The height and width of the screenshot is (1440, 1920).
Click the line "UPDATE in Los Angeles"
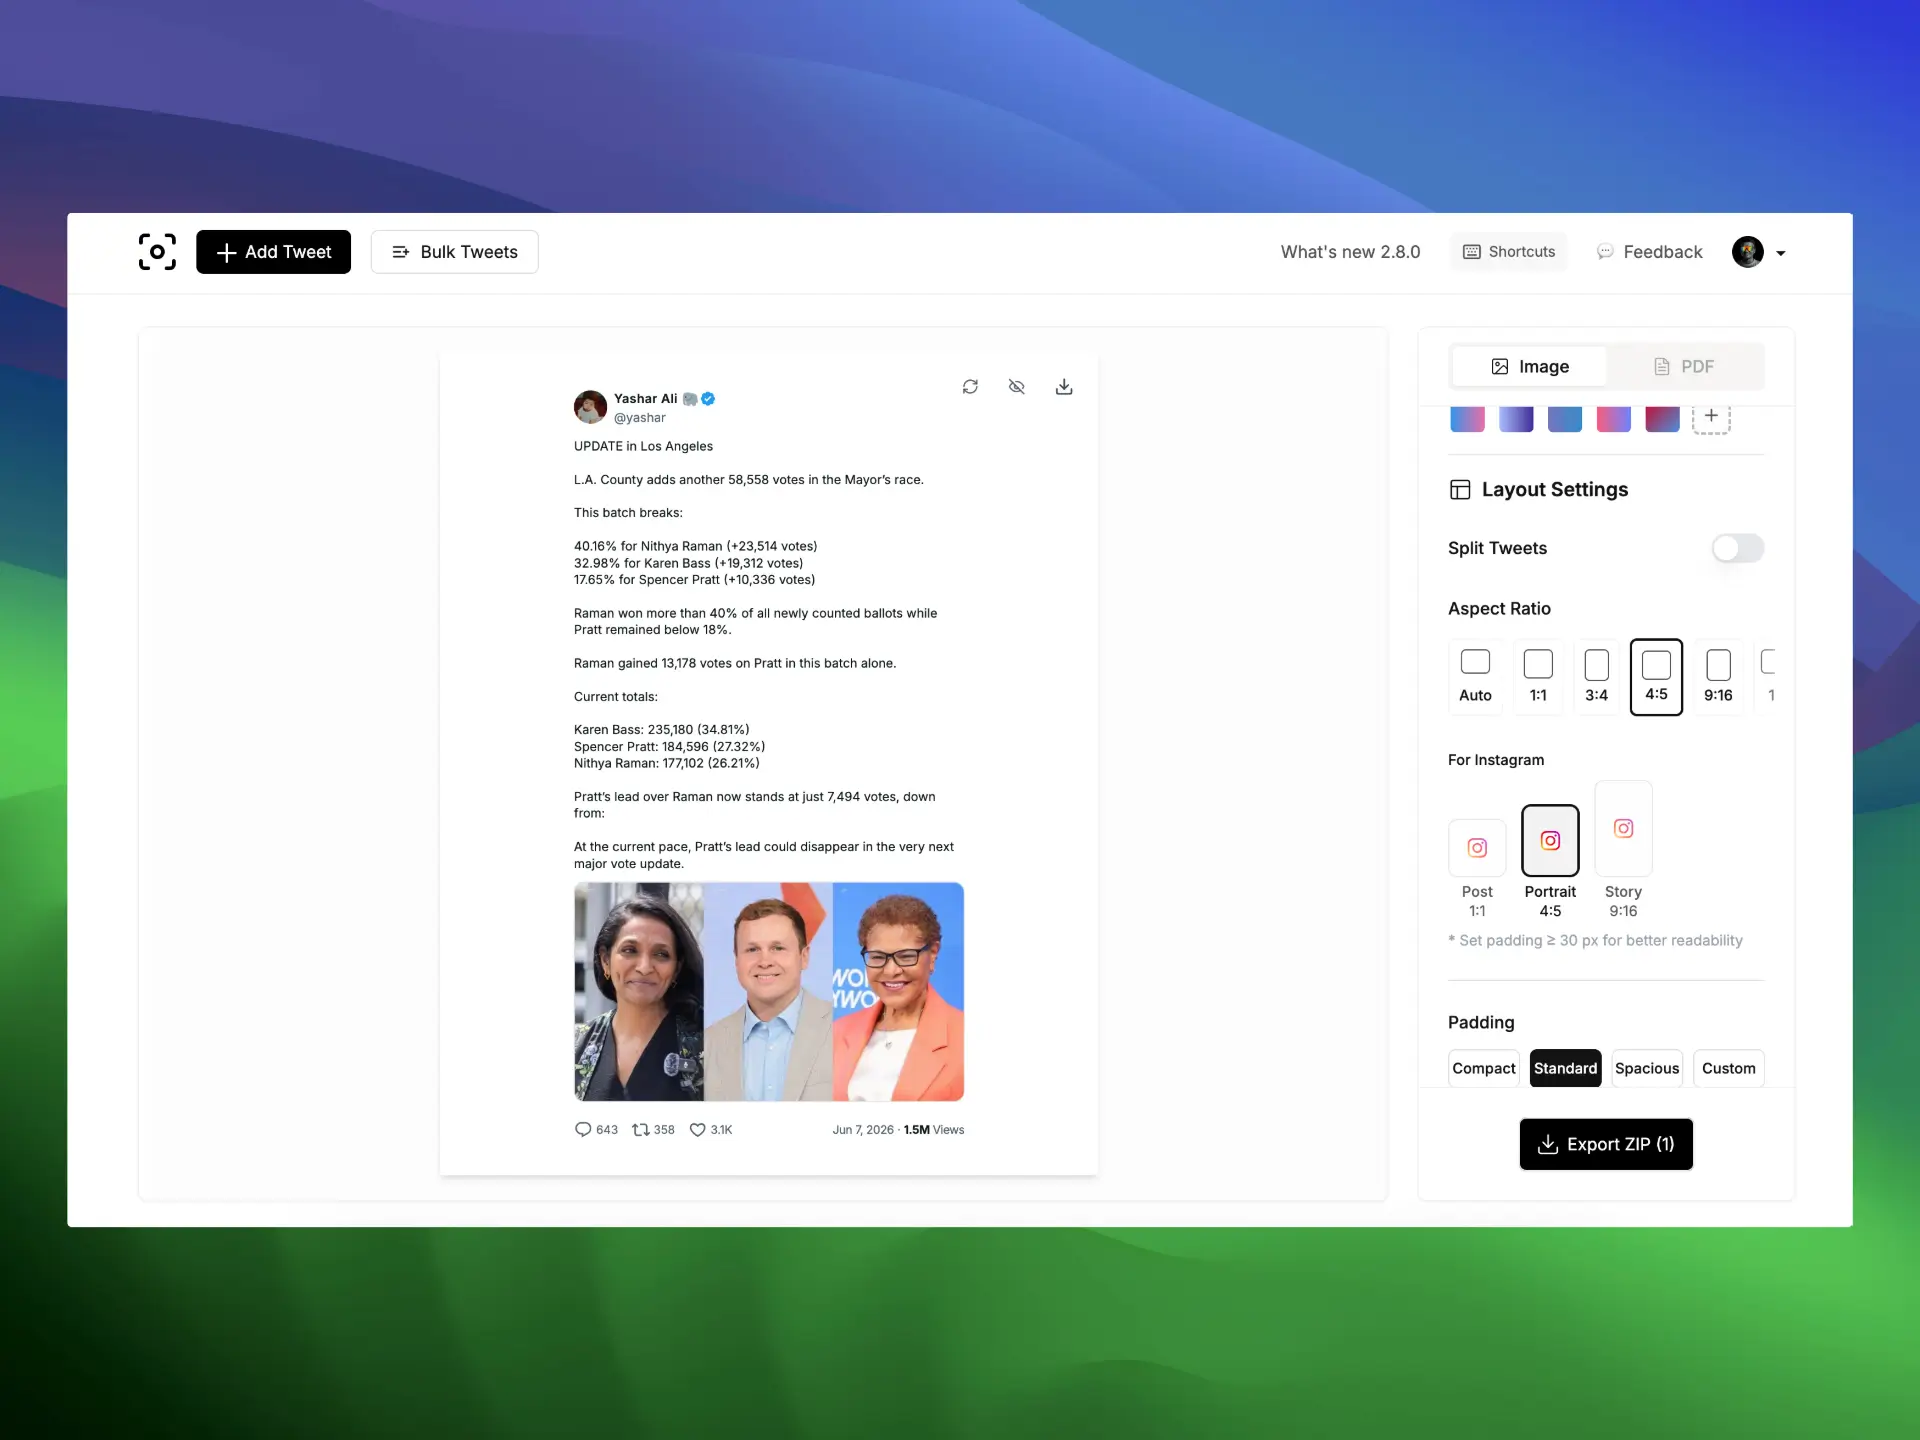[643, 447]
